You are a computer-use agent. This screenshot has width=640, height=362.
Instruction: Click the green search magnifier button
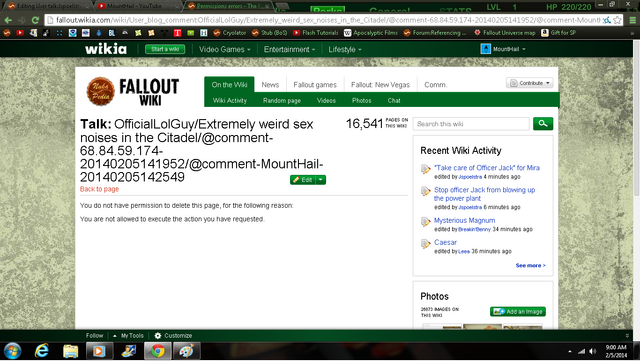pos(542,124)
